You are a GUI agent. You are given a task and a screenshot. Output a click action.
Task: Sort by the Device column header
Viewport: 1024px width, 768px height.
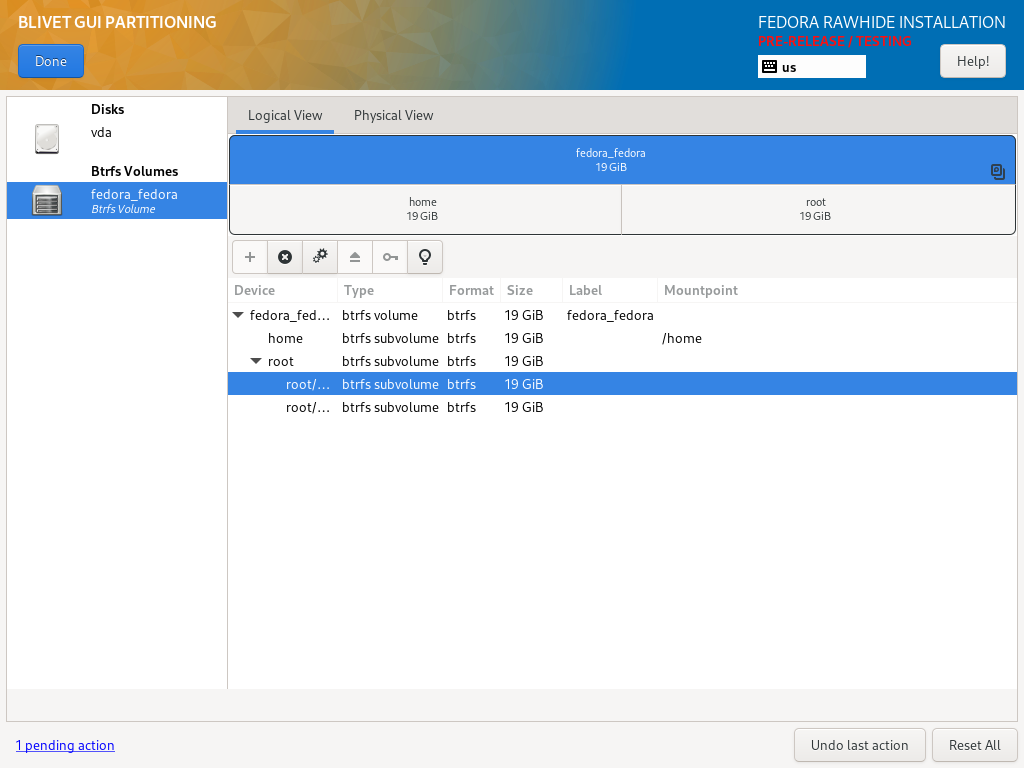click(x=283, y=291)
